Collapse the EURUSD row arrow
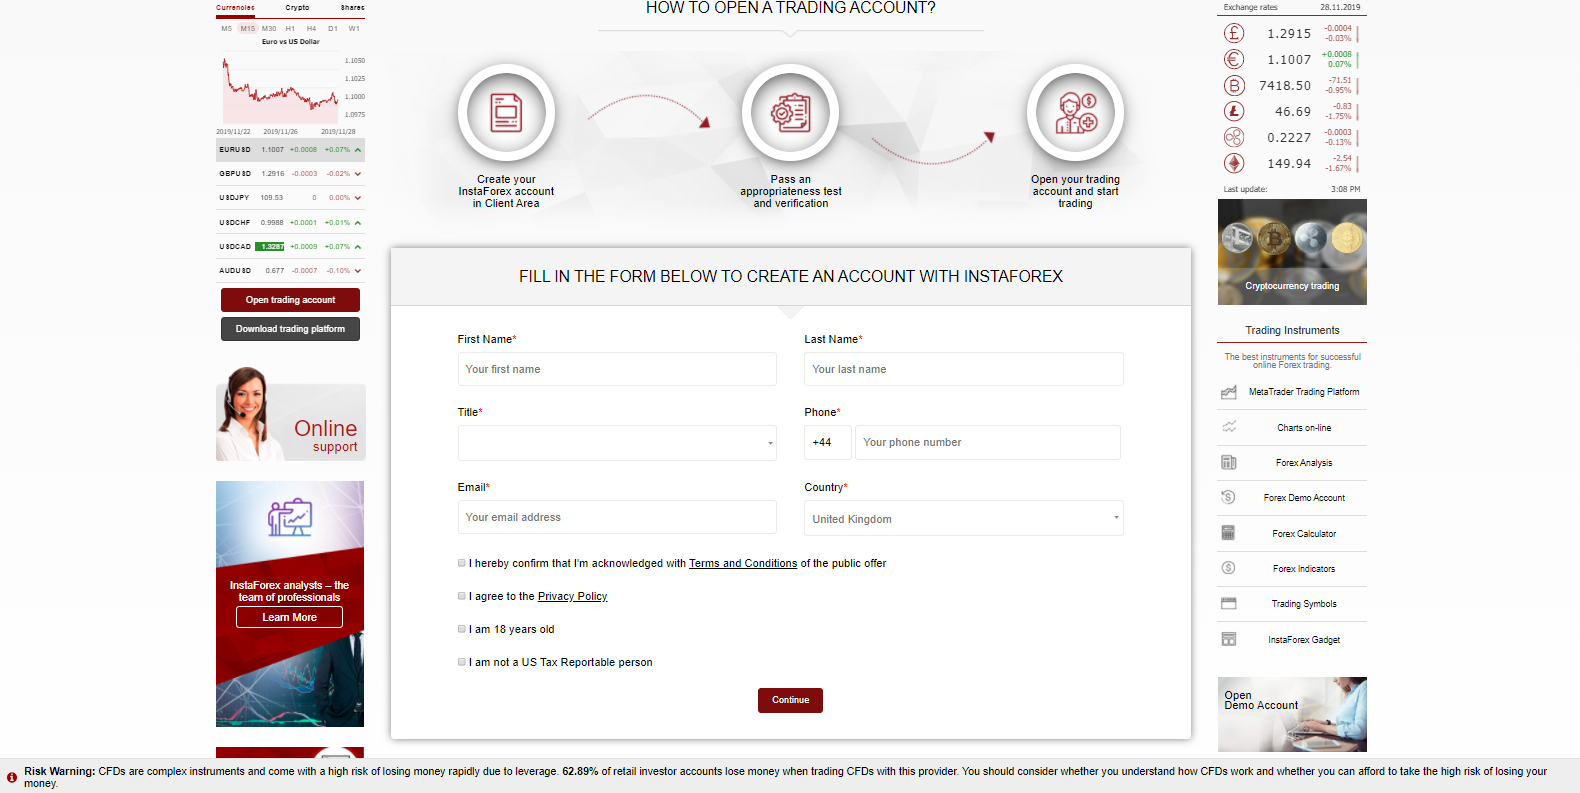1580x793 pixels. pyautogui.click(x=358, y=150)
